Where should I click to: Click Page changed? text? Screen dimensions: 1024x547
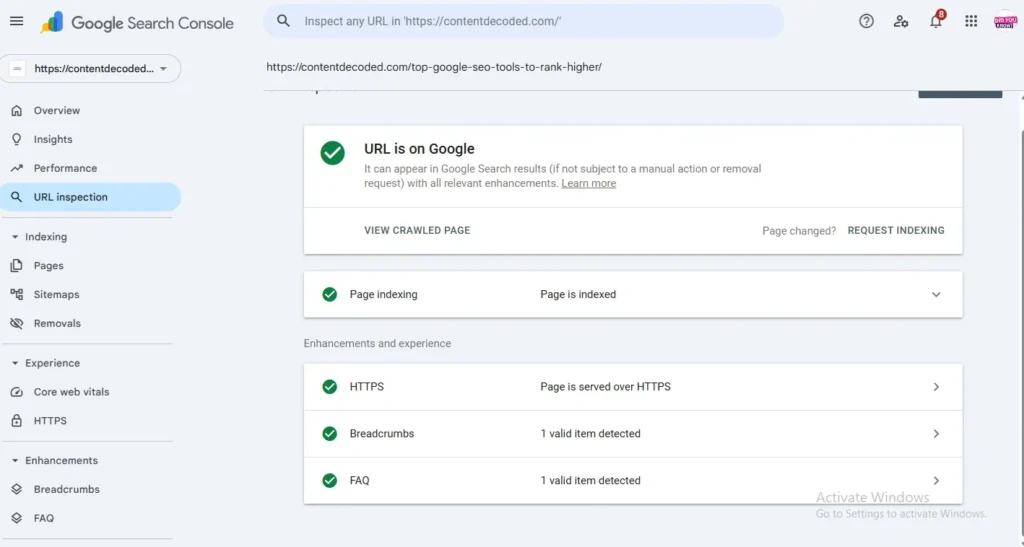799,230
